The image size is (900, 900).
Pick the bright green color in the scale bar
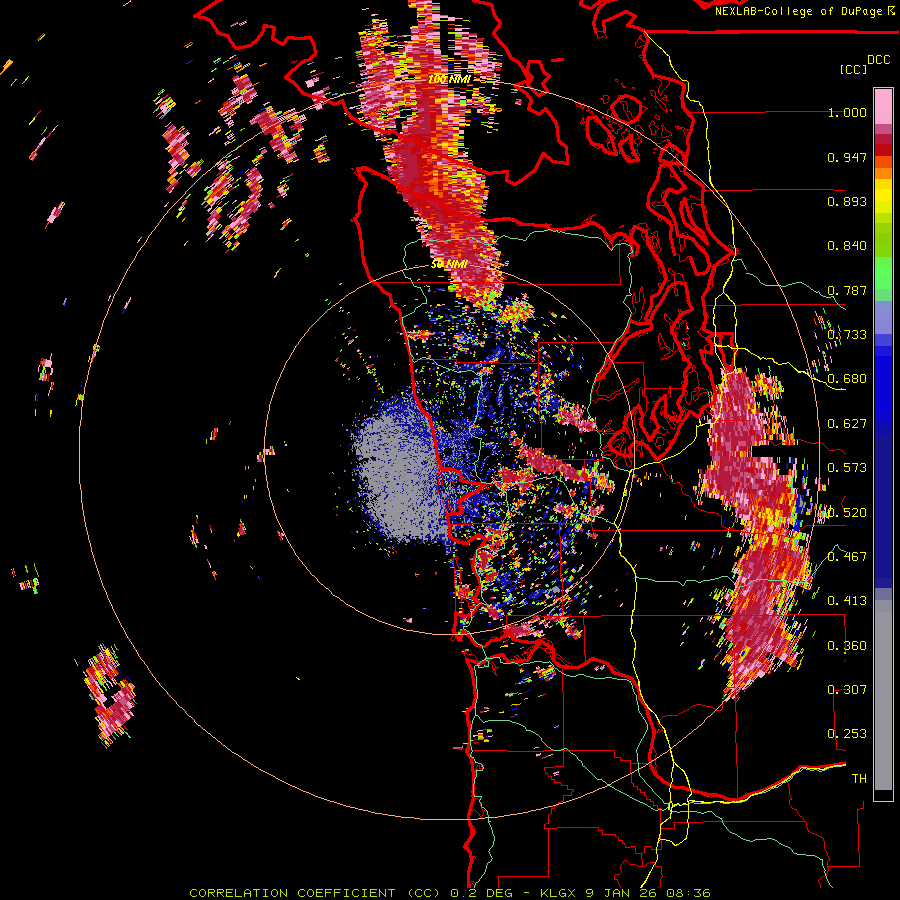click(x=883, y=273)
